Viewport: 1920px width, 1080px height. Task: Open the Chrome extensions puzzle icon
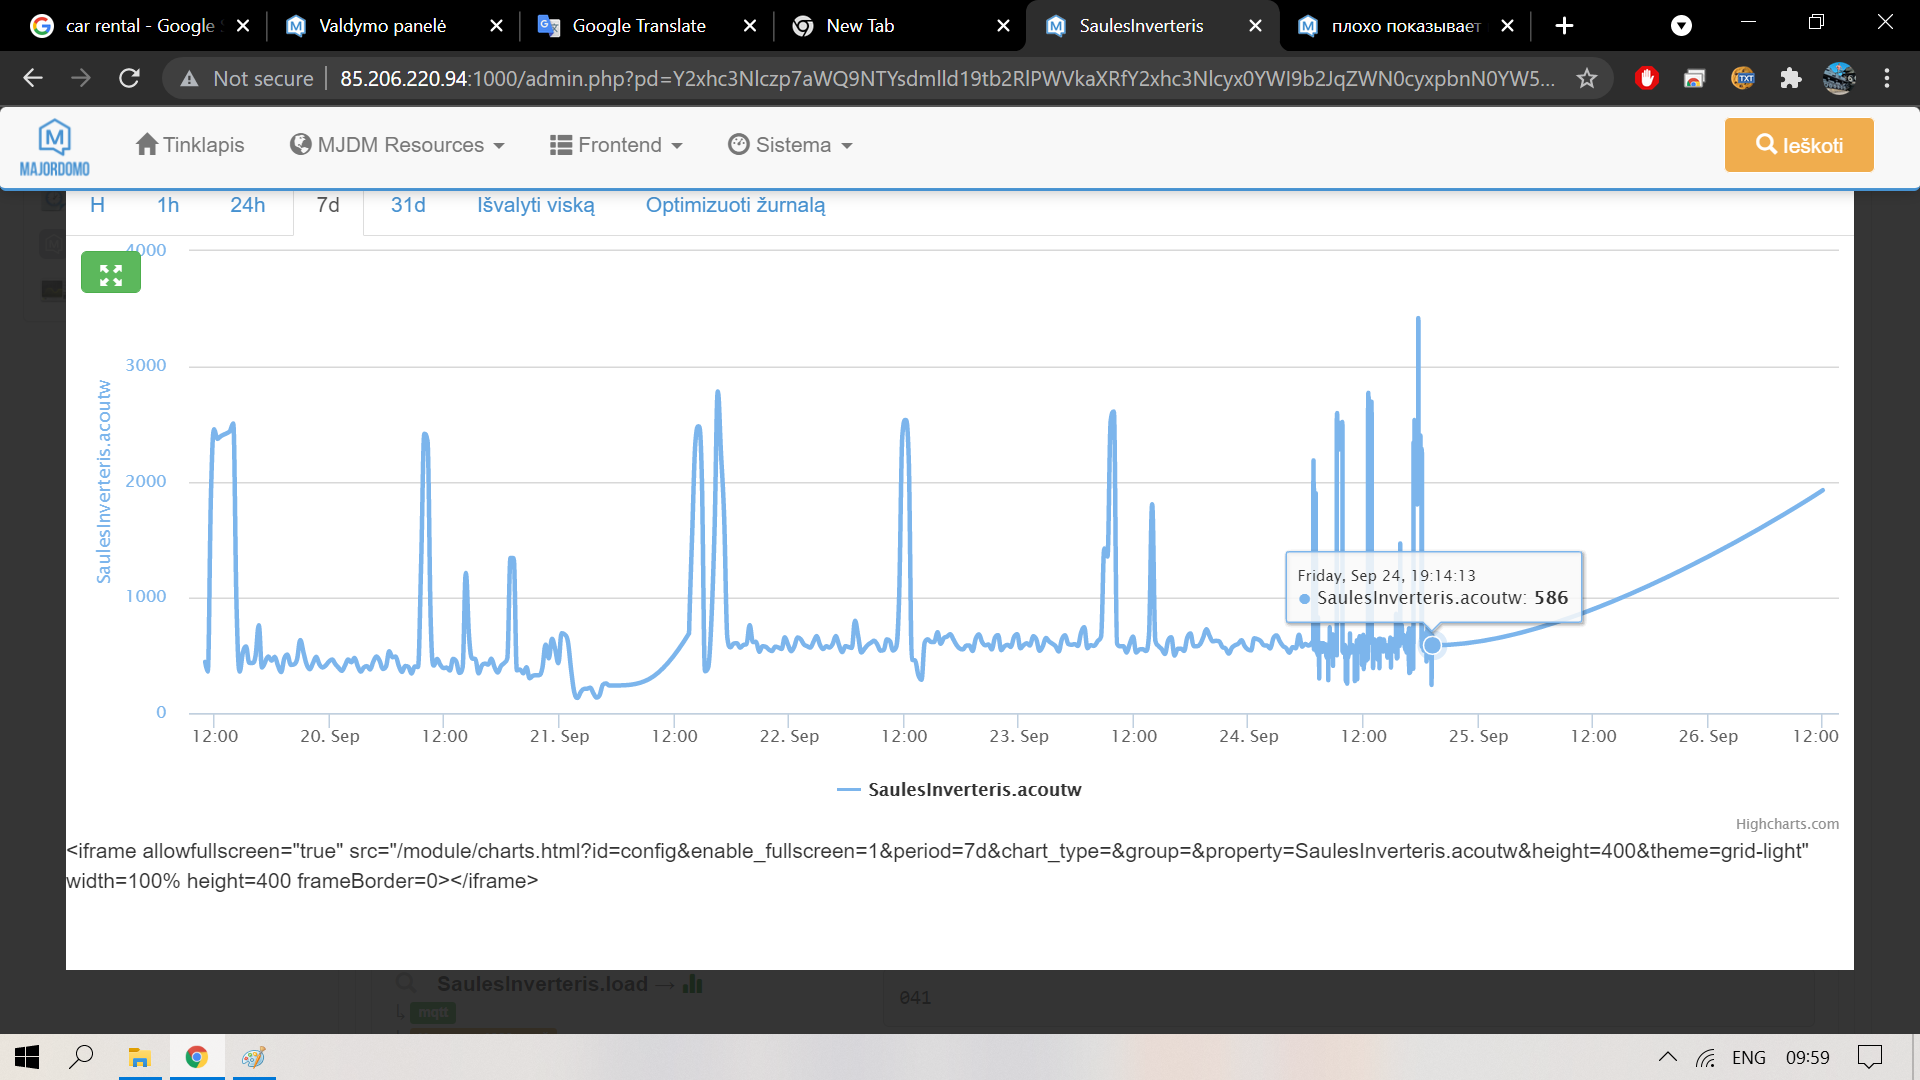(x=1790, y=78)
